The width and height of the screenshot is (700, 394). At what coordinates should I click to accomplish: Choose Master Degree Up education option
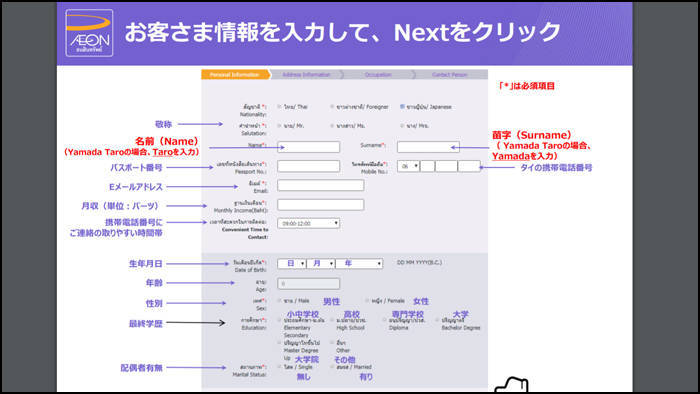pos(279,343)
